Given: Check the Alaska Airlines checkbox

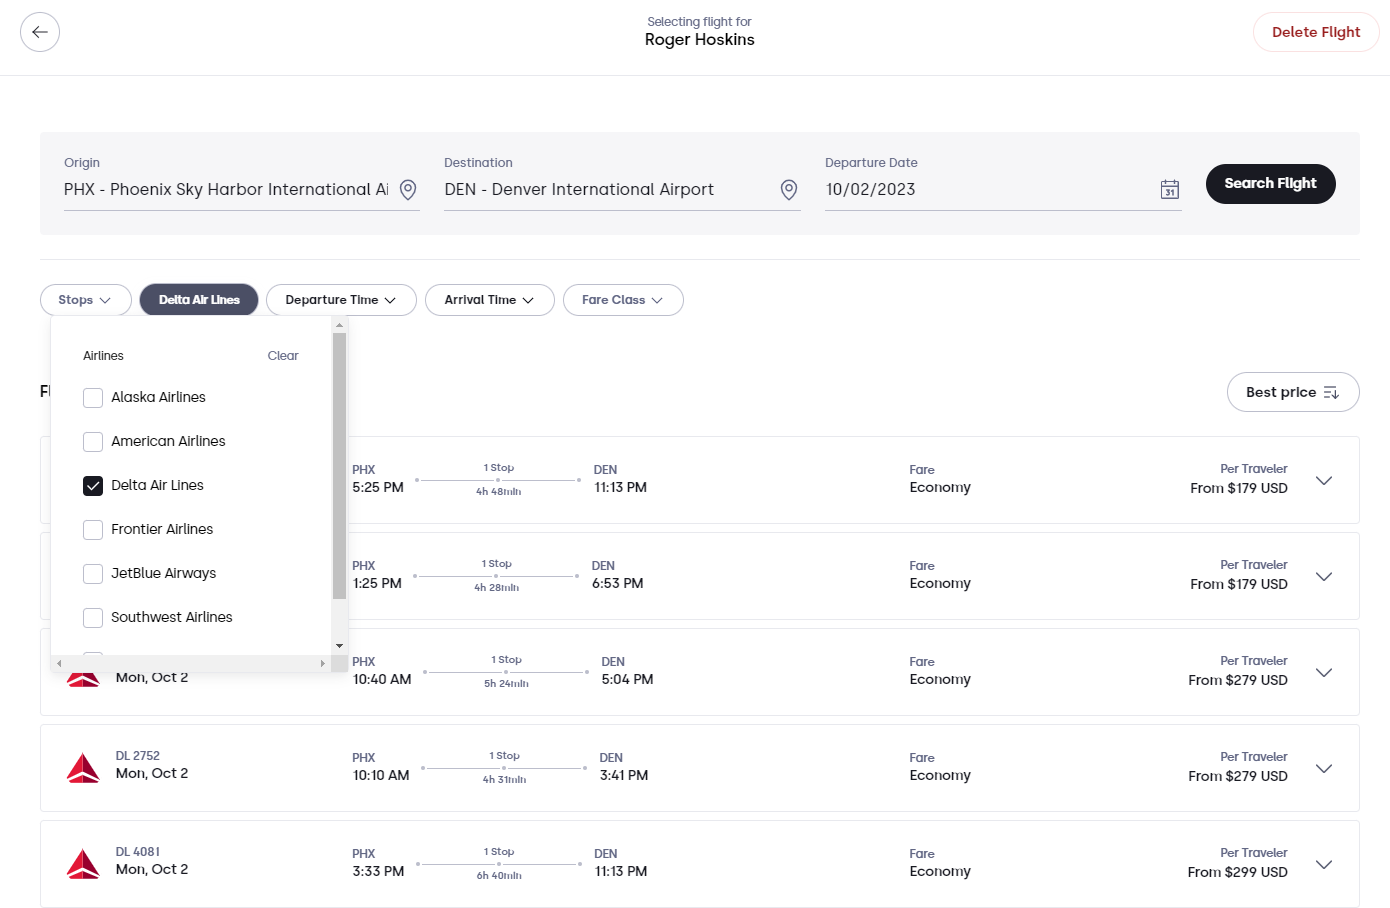Looking at the screenshot, I should click(x=93, y=397).
